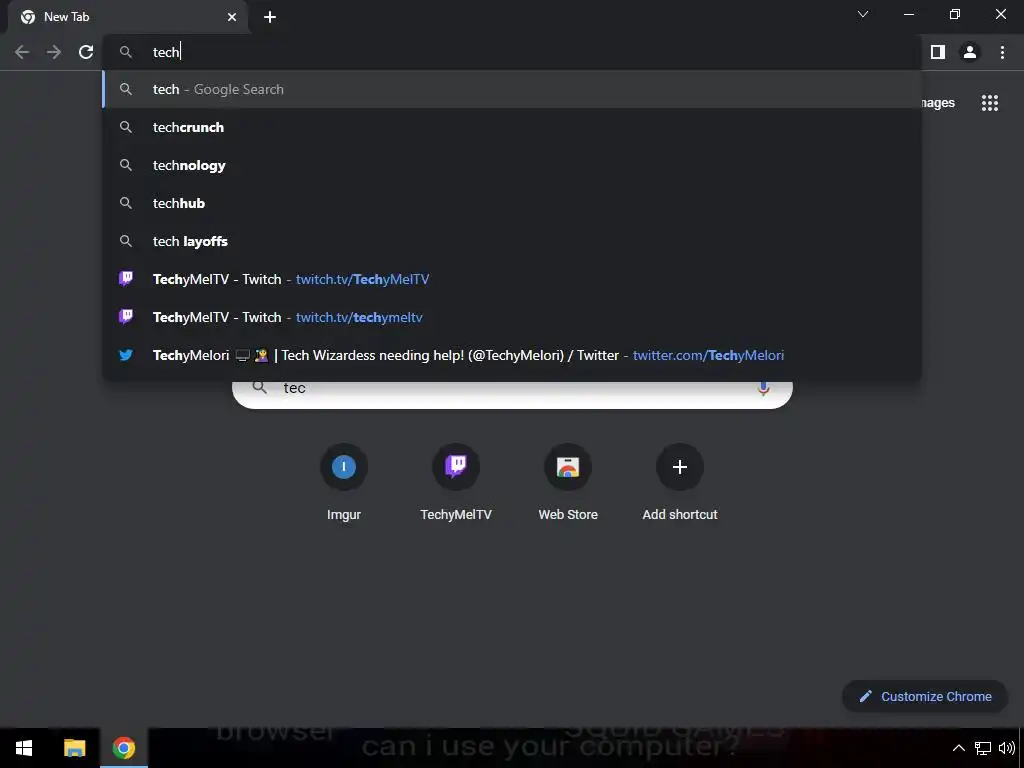Open the TechyMelTV shortcut tile
The image size is (1024, 768).
[456, 483]
